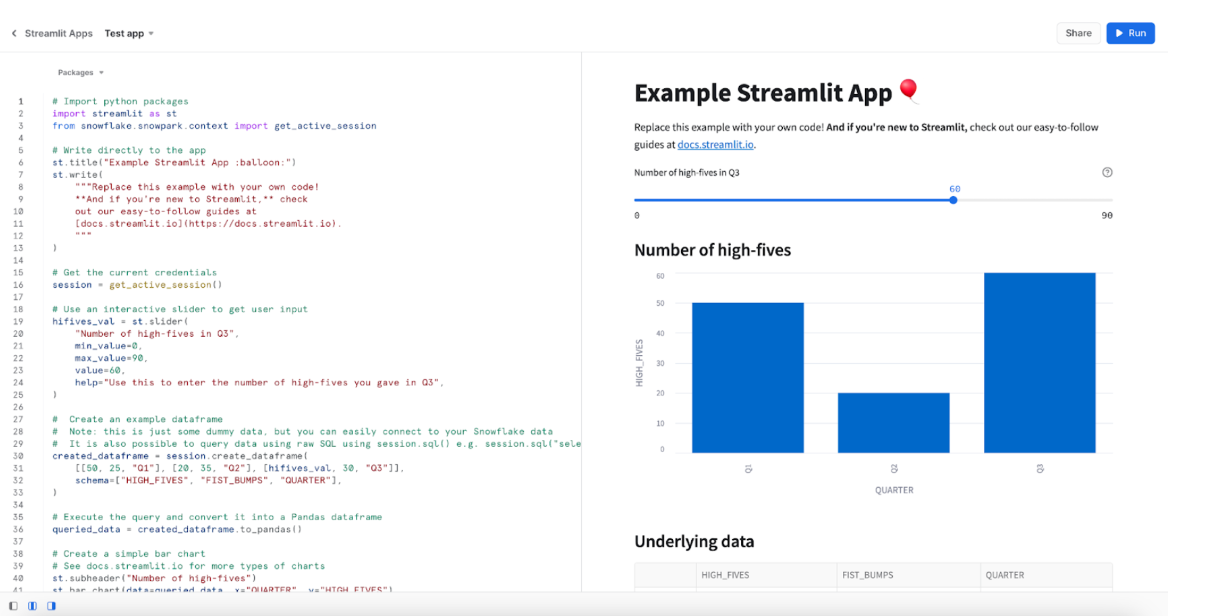Screen dimensions: 1212x616
Task: Click the Share button
Action: pos(1078,33)
